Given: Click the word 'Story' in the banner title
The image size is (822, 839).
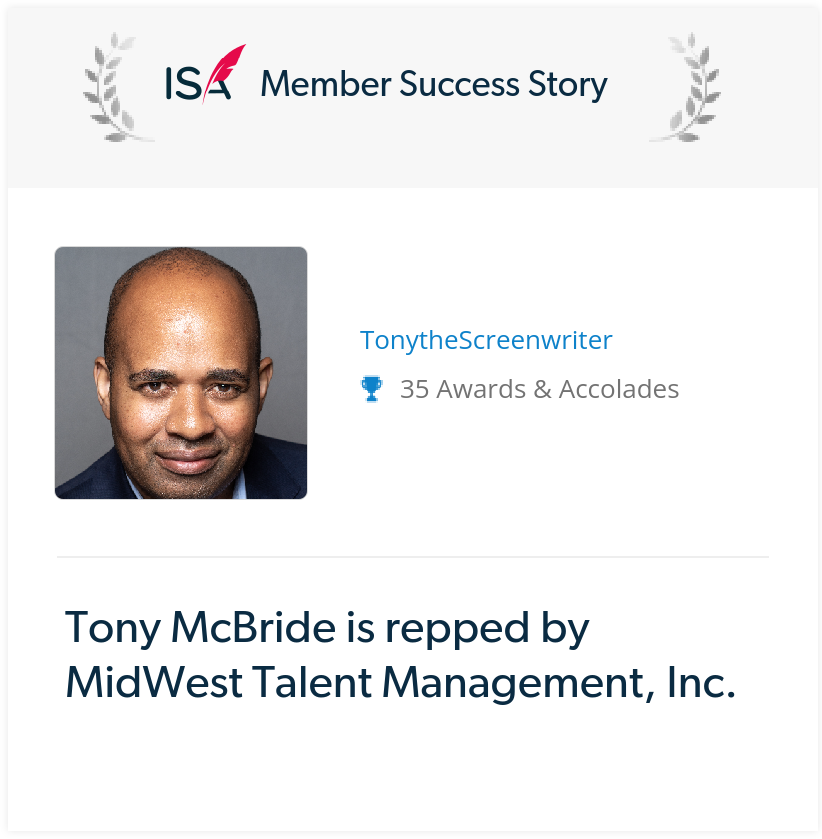Looking at the screenshot, I should pos(568,86).
